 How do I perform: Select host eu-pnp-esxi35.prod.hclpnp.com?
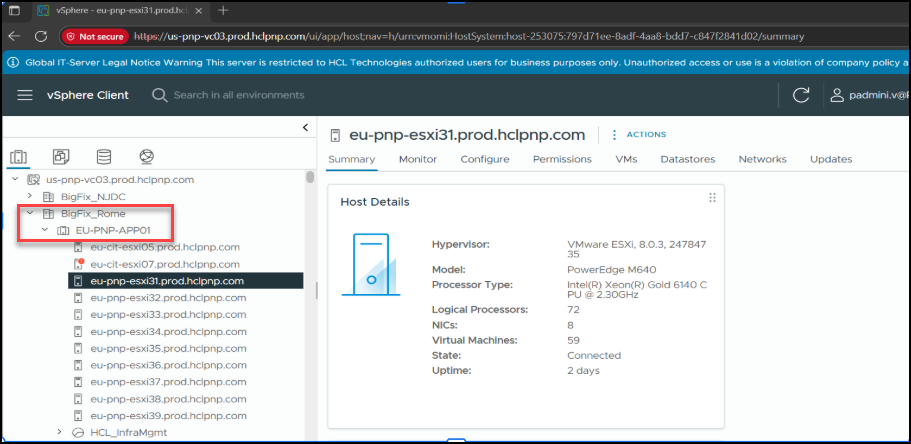pos(168,349)
